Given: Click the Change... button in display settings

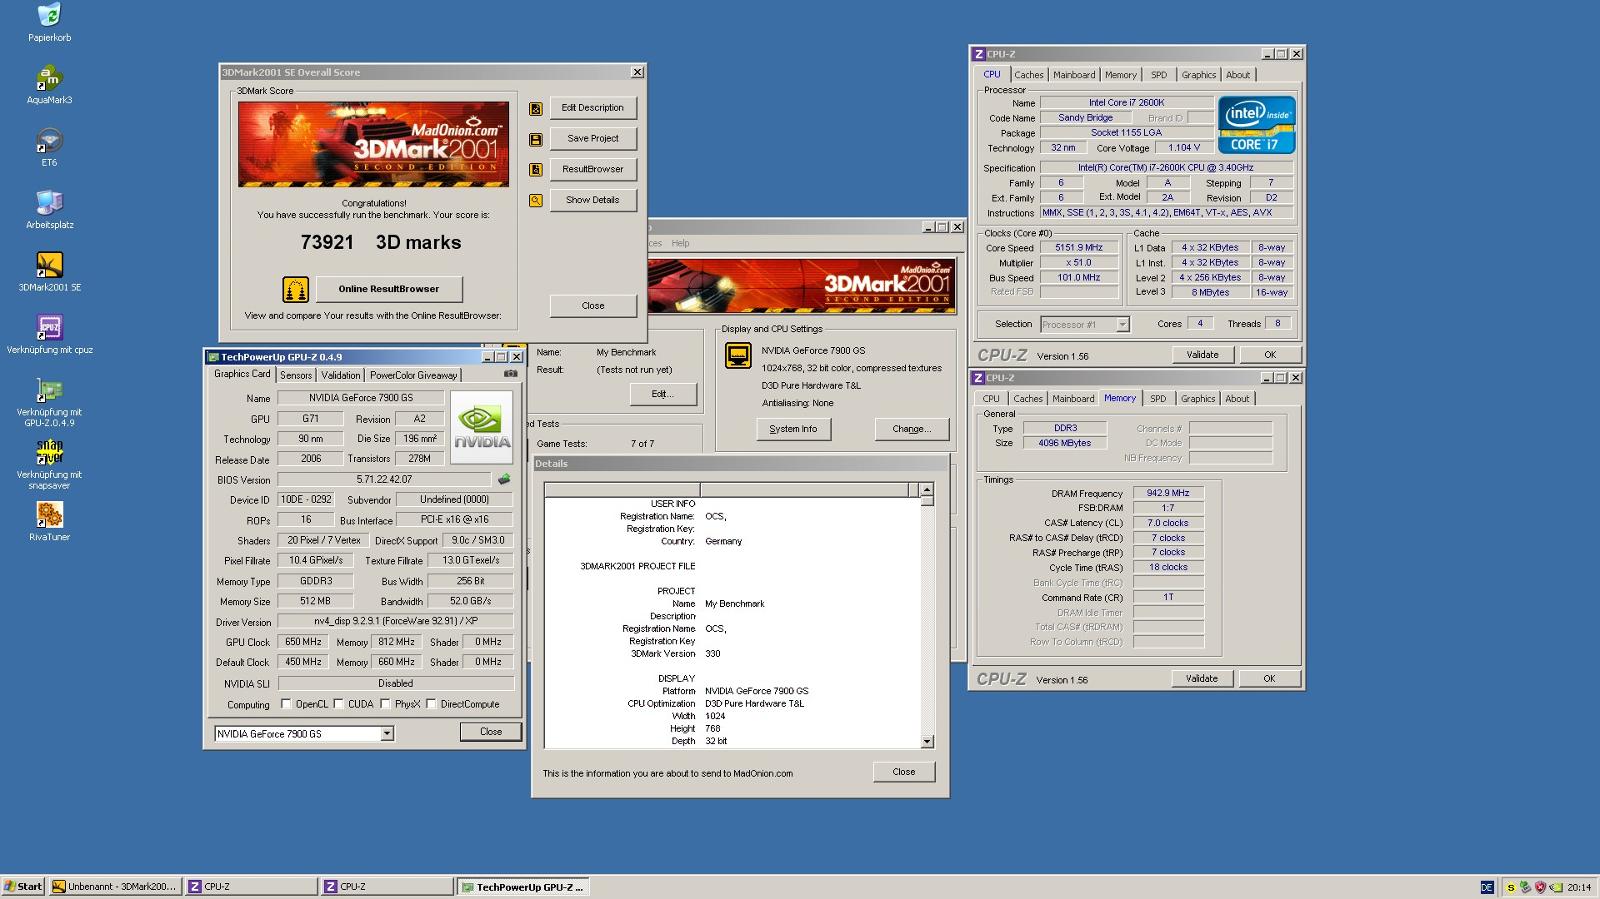Looking at the screenshot, I should (911, 429).
